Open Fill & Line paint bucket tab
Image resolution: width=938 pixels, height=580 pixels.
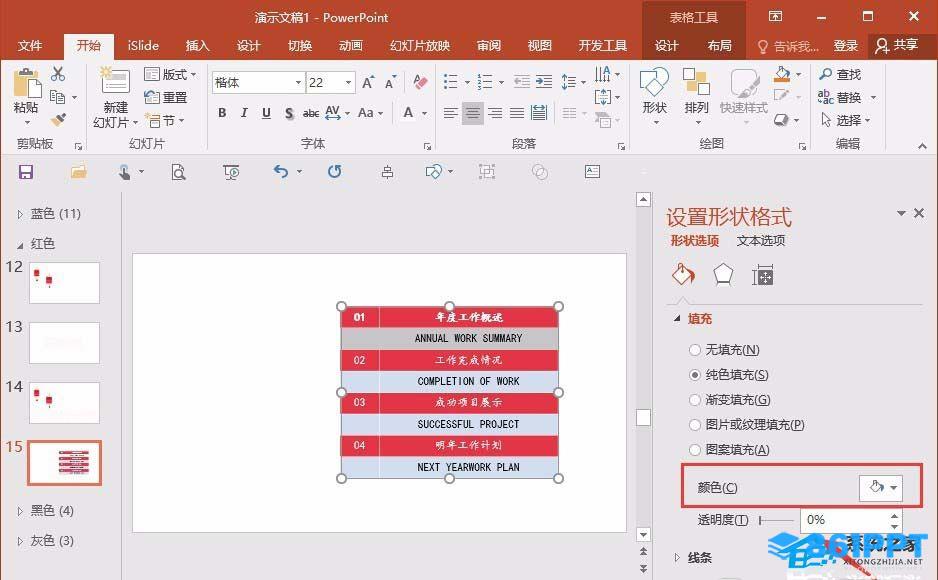click(683, 274)
